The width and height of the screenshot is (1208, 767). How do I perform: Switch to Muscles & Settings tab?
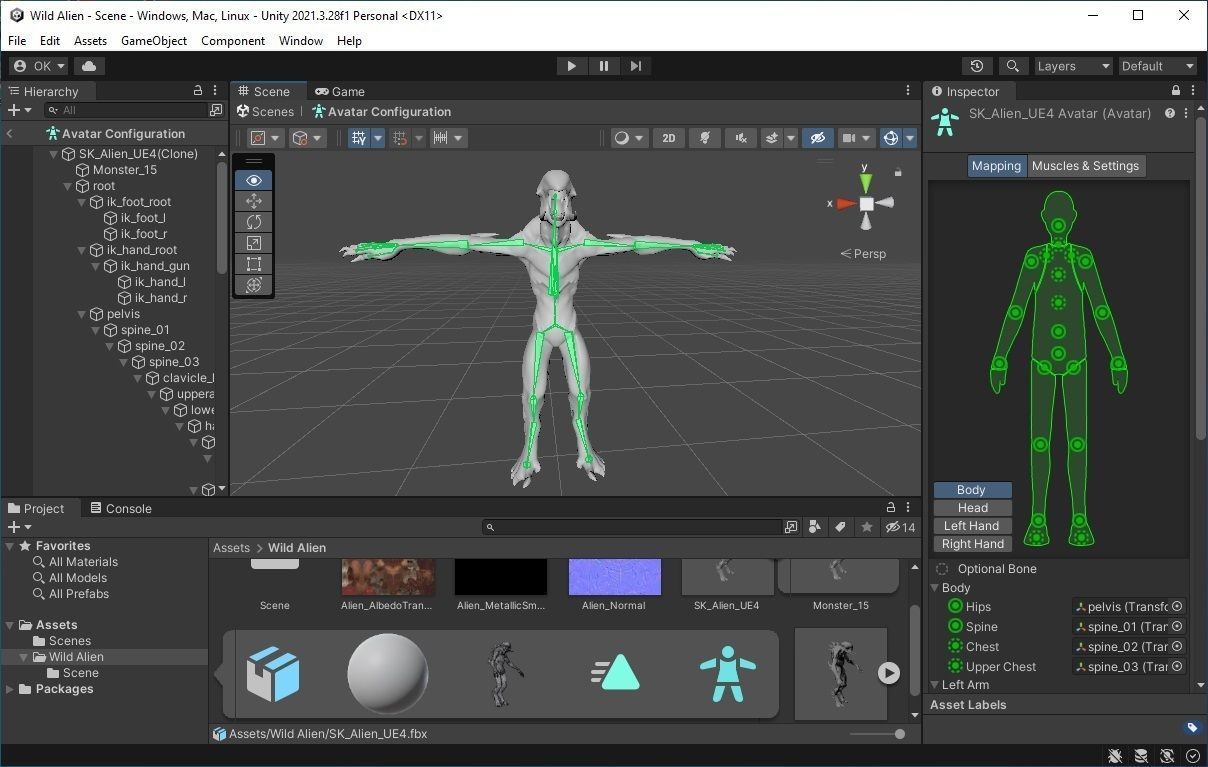(x=1085, y=166)
